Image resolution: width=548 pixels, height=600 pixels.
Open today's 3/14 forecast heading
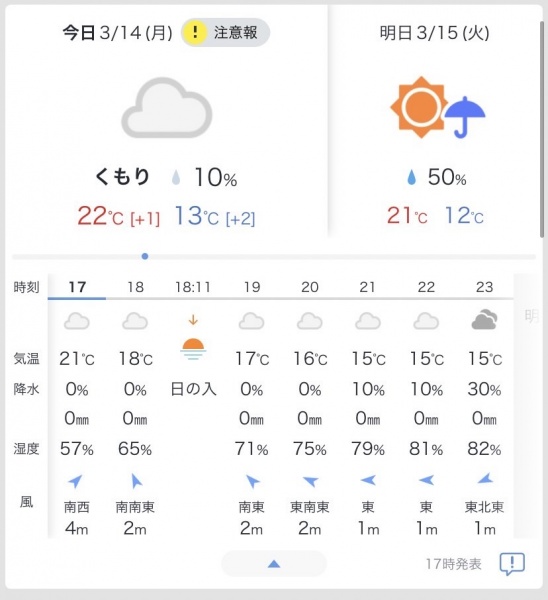117,33
